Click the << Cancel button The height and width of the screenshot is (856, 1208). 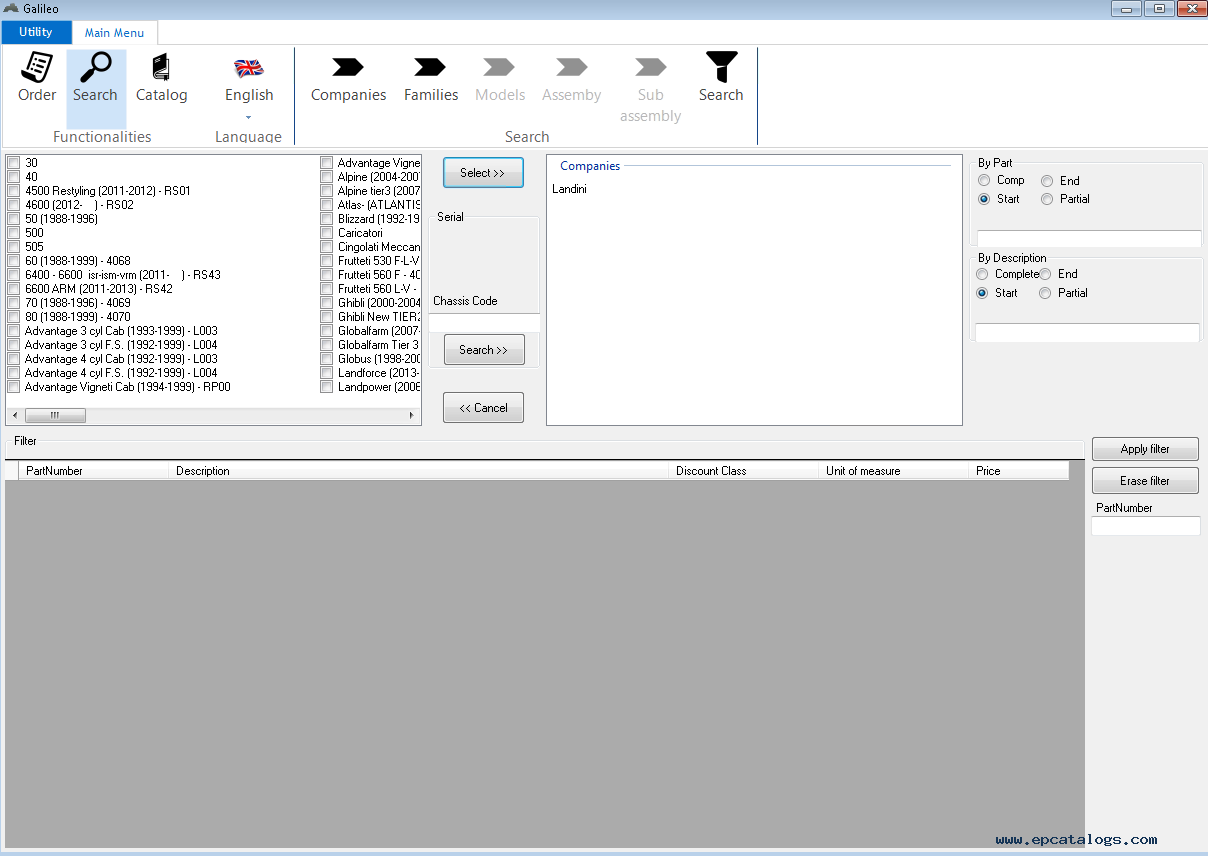483,408
